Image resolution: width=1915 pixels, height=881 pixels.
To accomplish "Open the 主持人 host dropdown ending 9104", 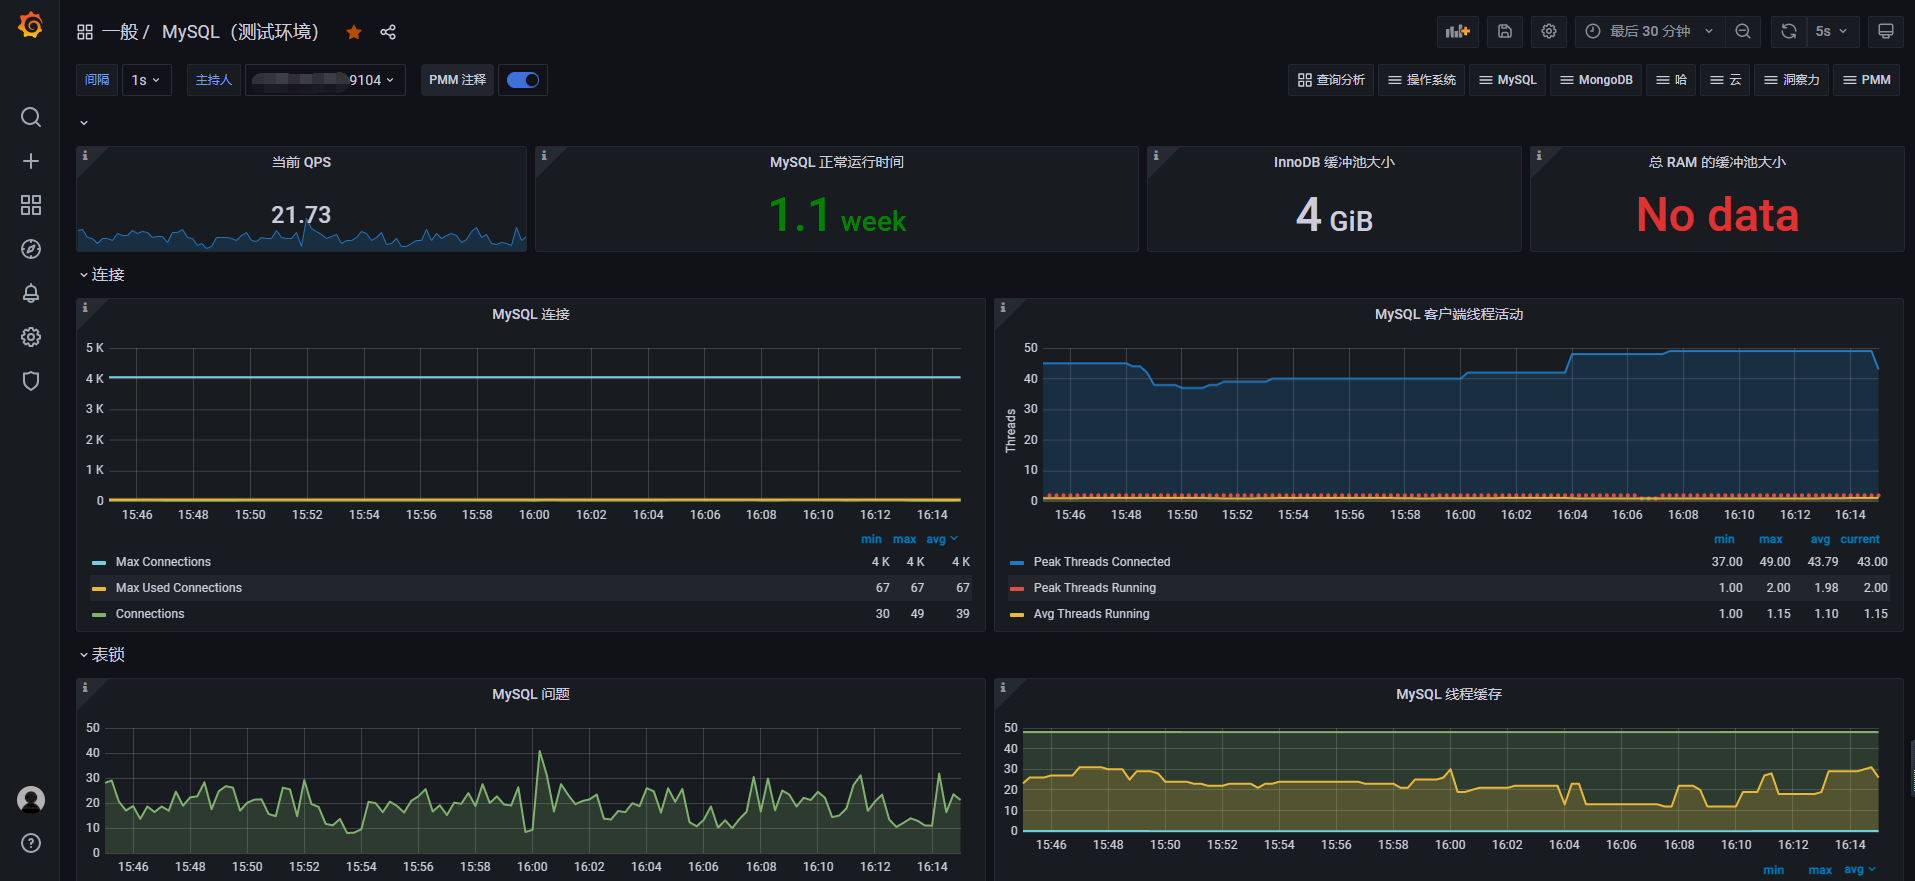I will pyautogui.click(x=325, y=80).
